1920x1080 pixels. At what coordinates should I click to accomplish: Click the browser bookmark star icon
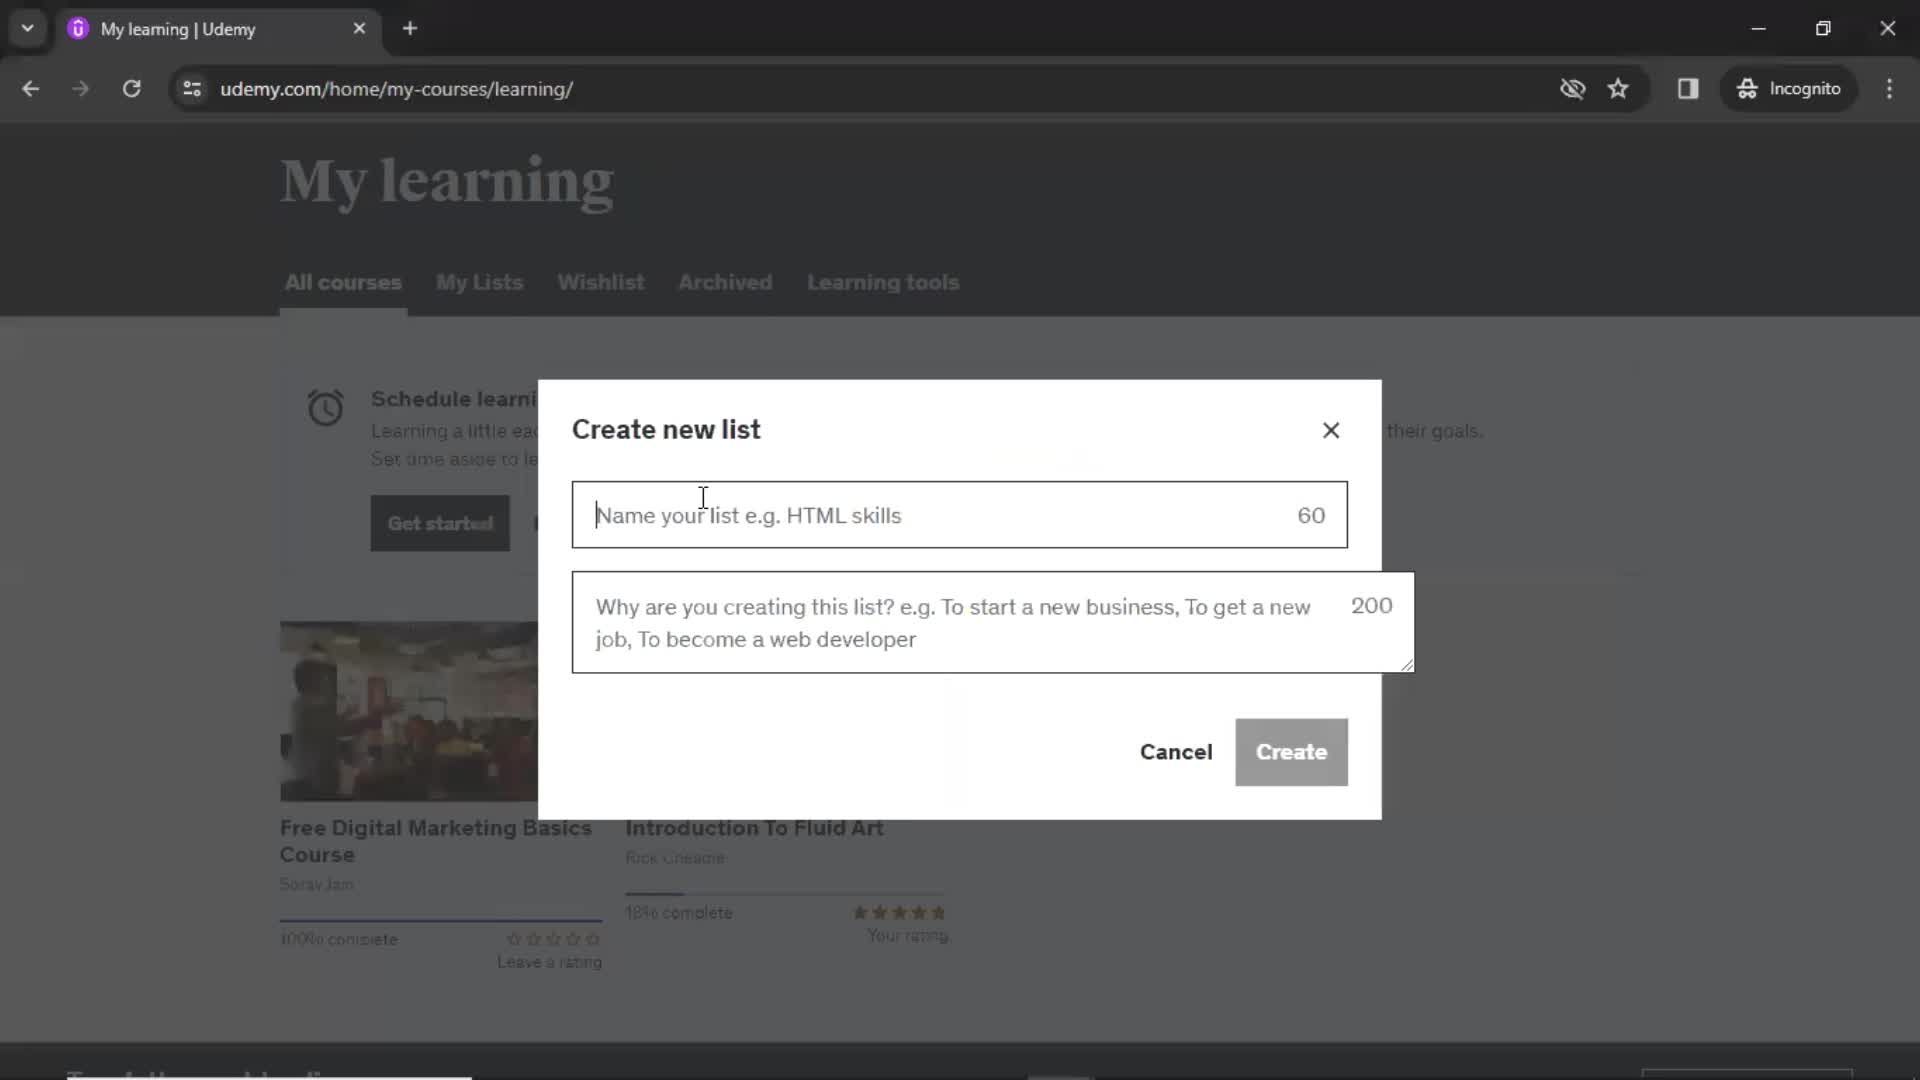[1619, 88]
